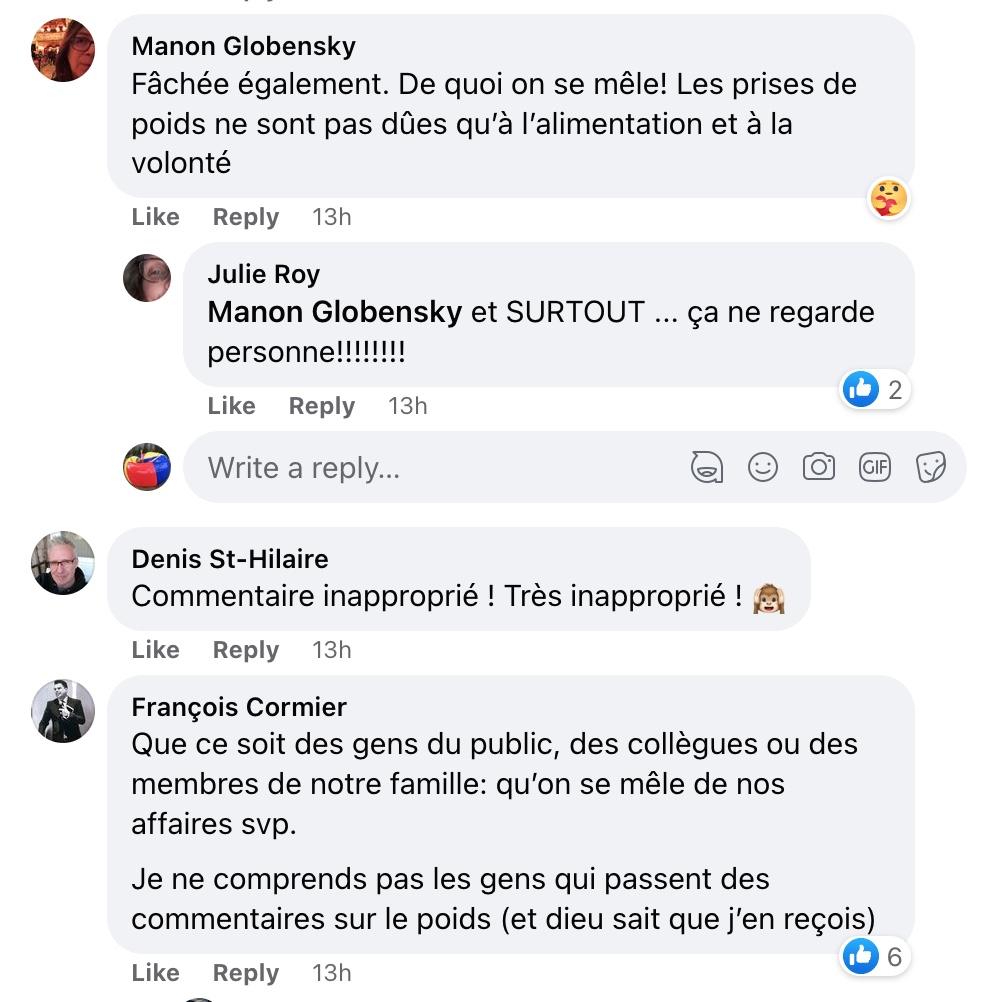Open GIF picker in reply box

(874, 467)
